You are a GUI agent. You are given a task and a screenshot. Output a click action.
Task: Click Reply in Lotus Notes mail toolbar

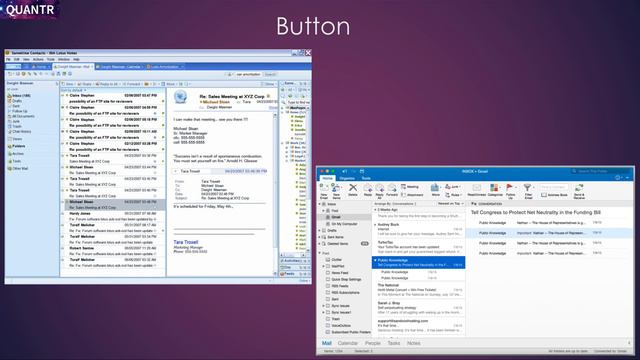tap(84, 84)
